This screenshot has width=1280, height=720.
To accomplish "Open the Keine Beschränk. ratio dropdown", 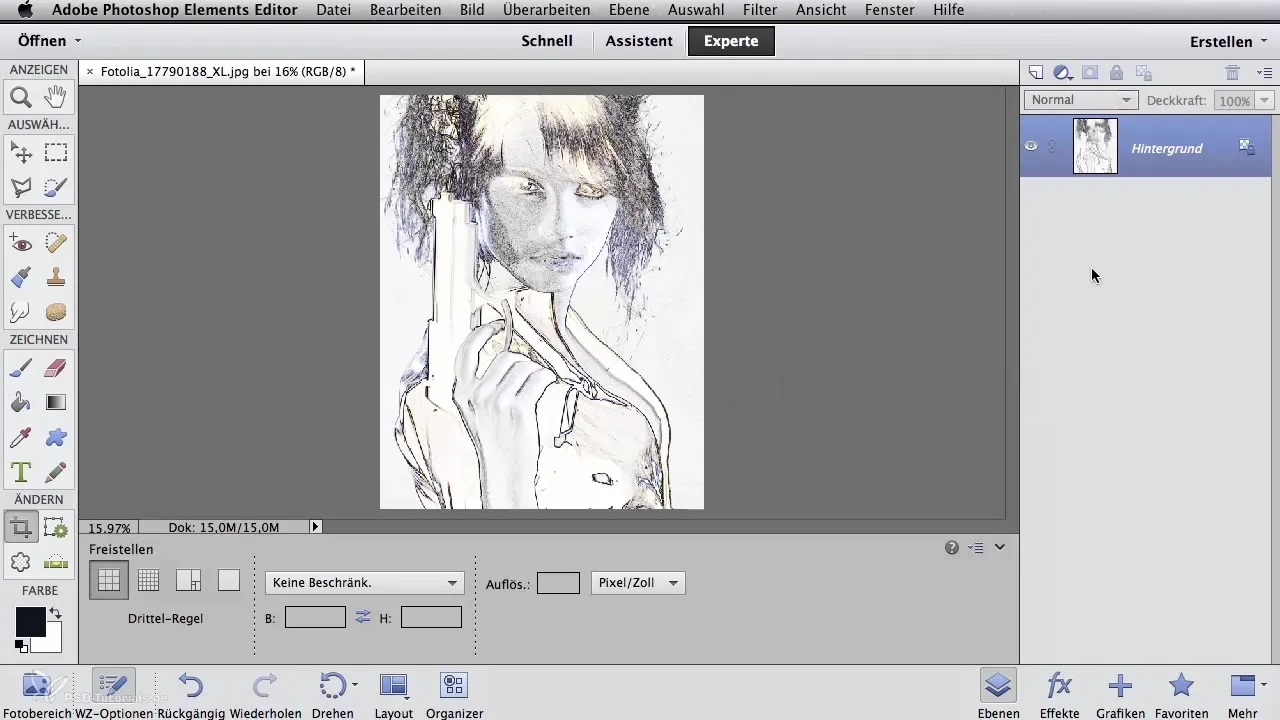I will tap(363, 583).
